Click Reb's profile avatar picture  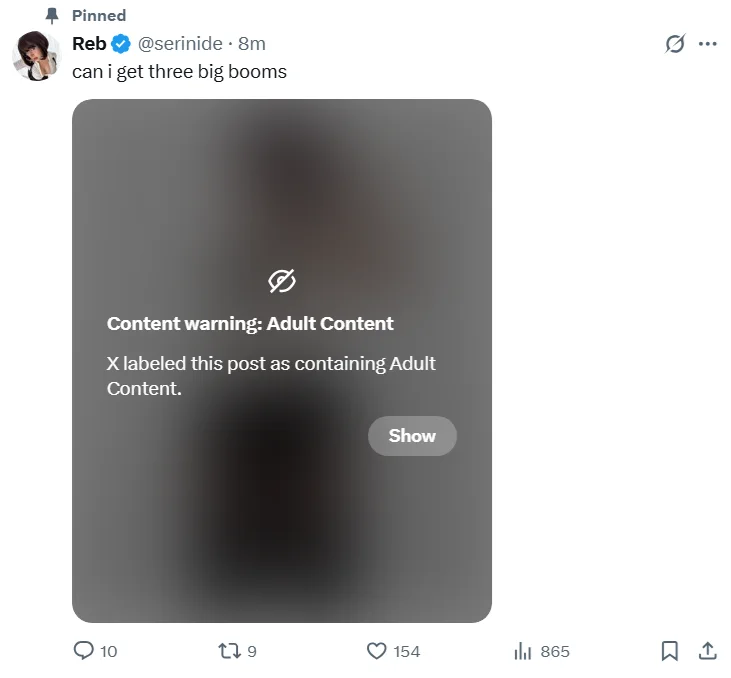[36, 55]
